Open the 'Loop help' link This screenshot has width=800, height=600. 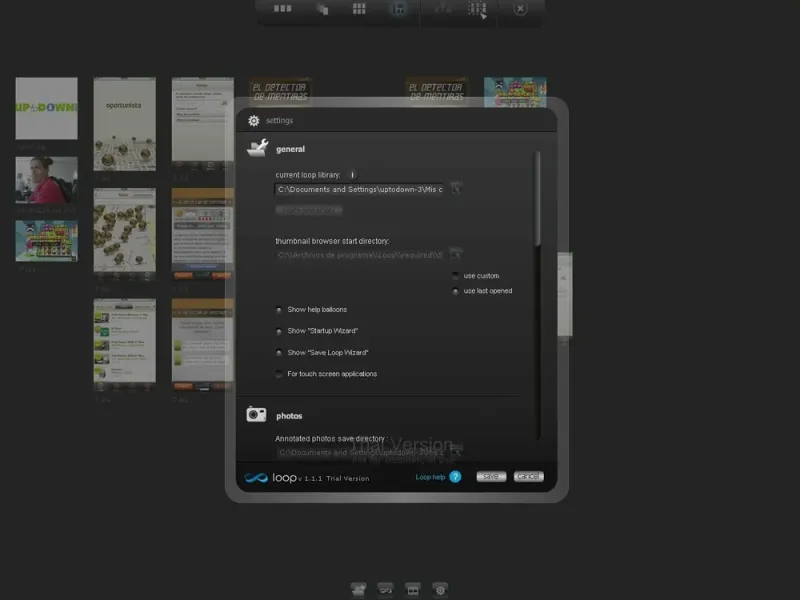430,477
